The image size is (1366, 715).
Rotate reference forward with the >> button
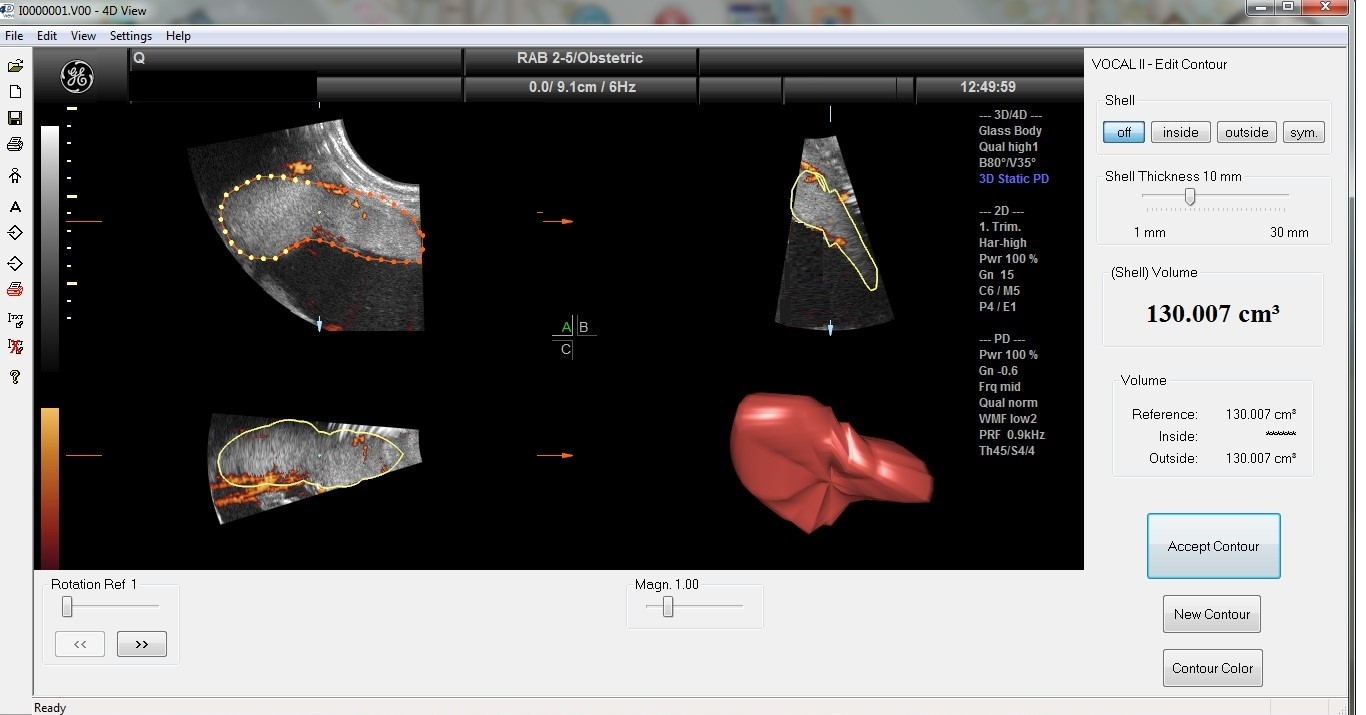[x=142, y=644]
